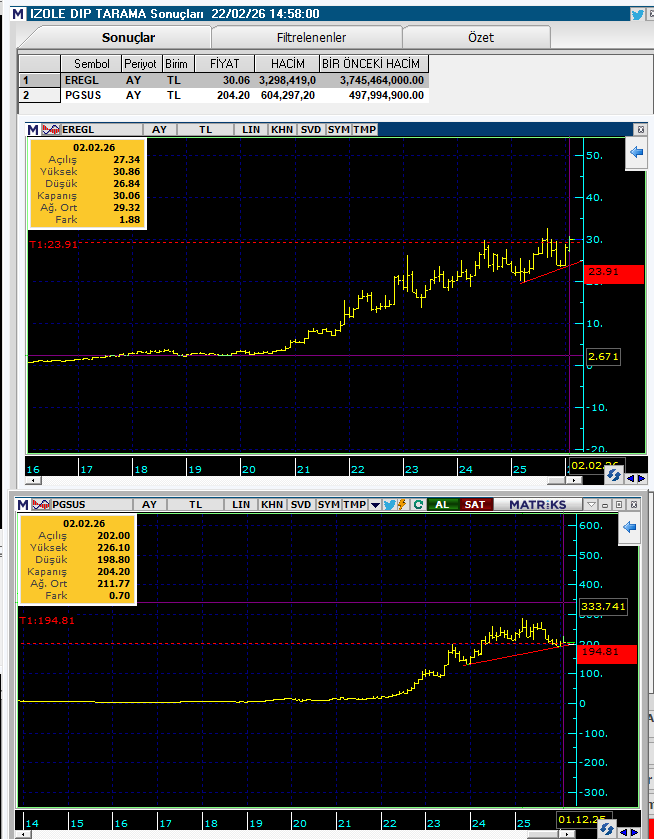Screen dimensions: 654x839
Task: Click the Twitter bird icon in the PGSUS toolbar
Action: (389, 505)
